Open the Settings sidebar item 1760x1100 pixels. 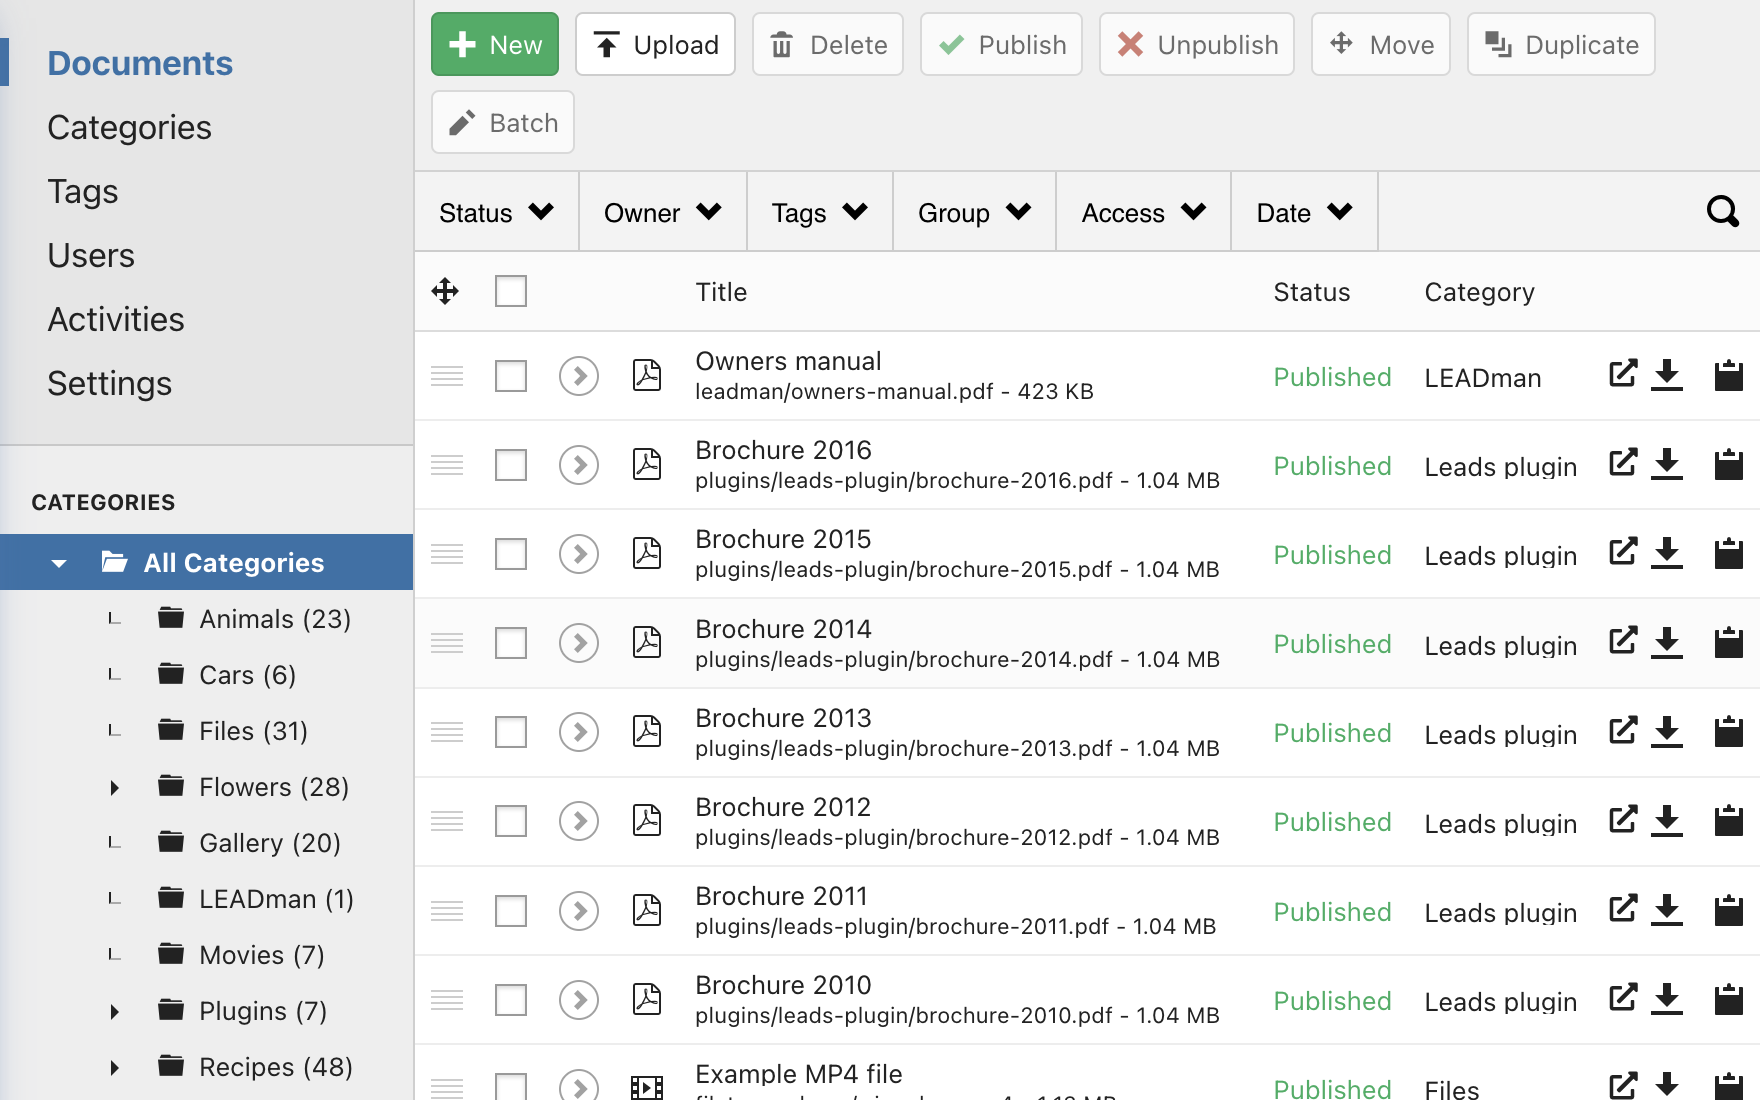(x=109, y=384)
